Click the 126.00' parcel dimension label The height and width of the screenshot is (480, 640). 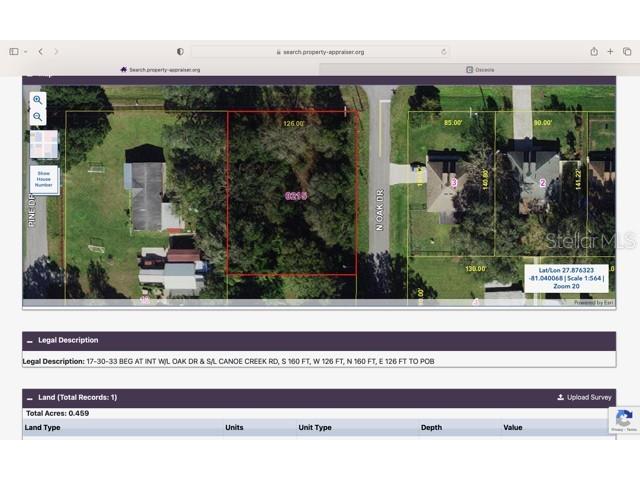click(294, 123)
